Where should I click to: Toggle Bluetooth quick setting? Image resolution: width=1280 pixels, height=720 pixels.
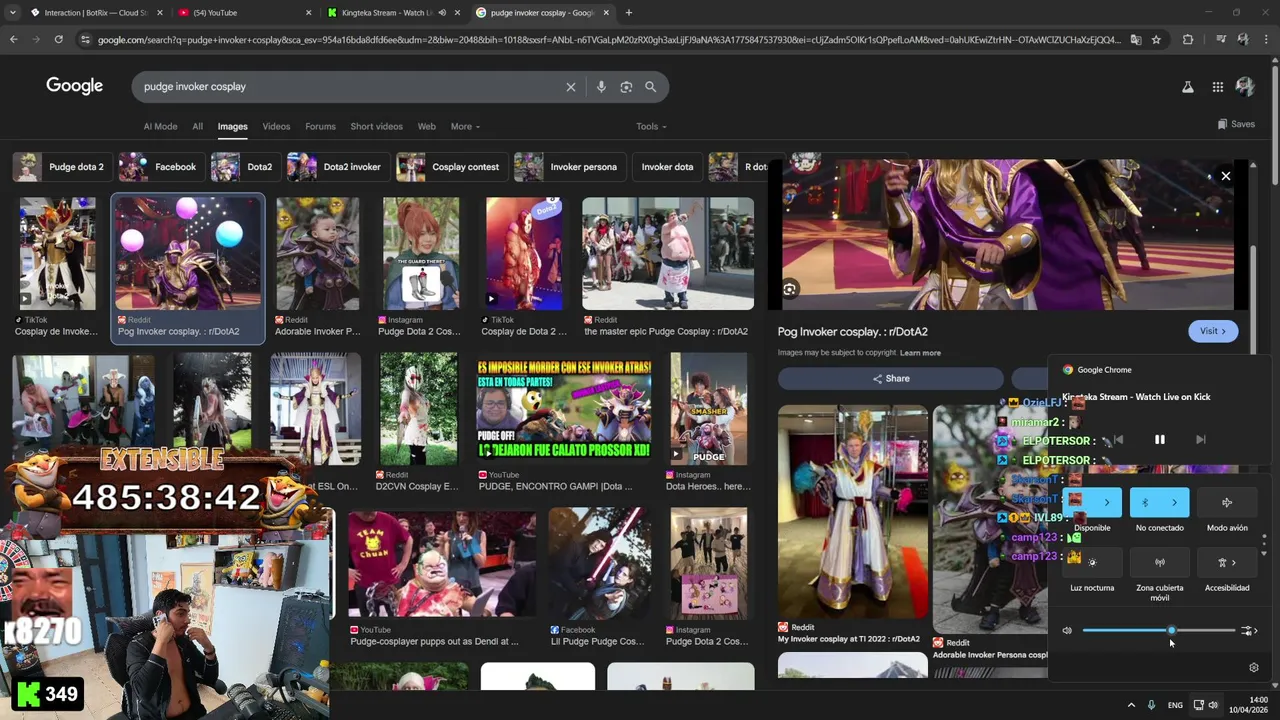pos(1146,503)
